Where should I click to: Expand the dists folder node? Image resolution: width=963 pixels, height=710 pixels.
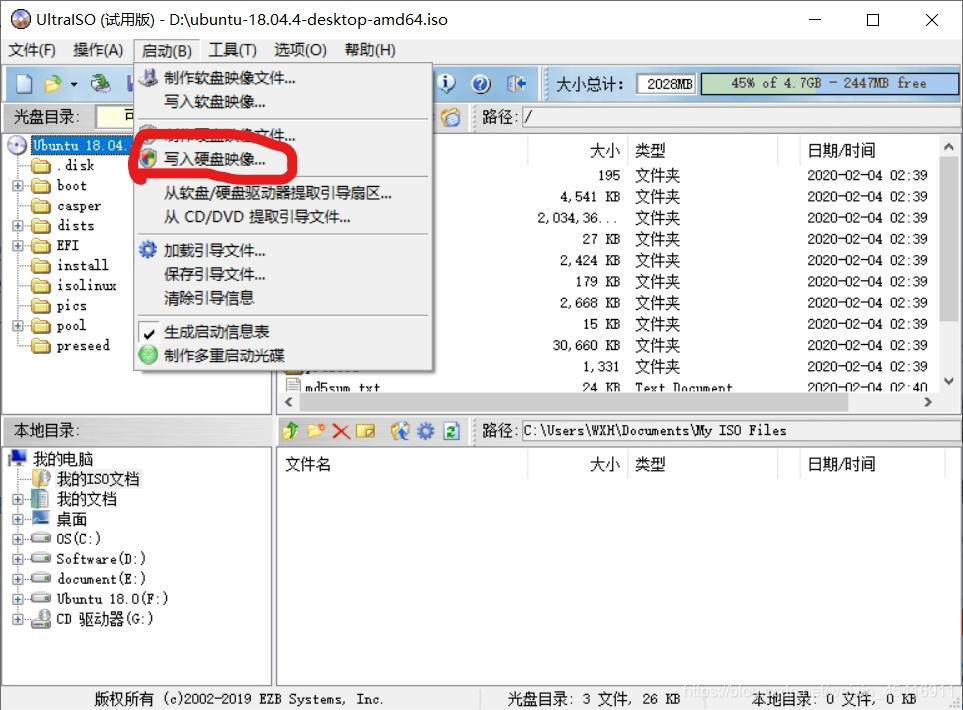[x=18, y=225]
